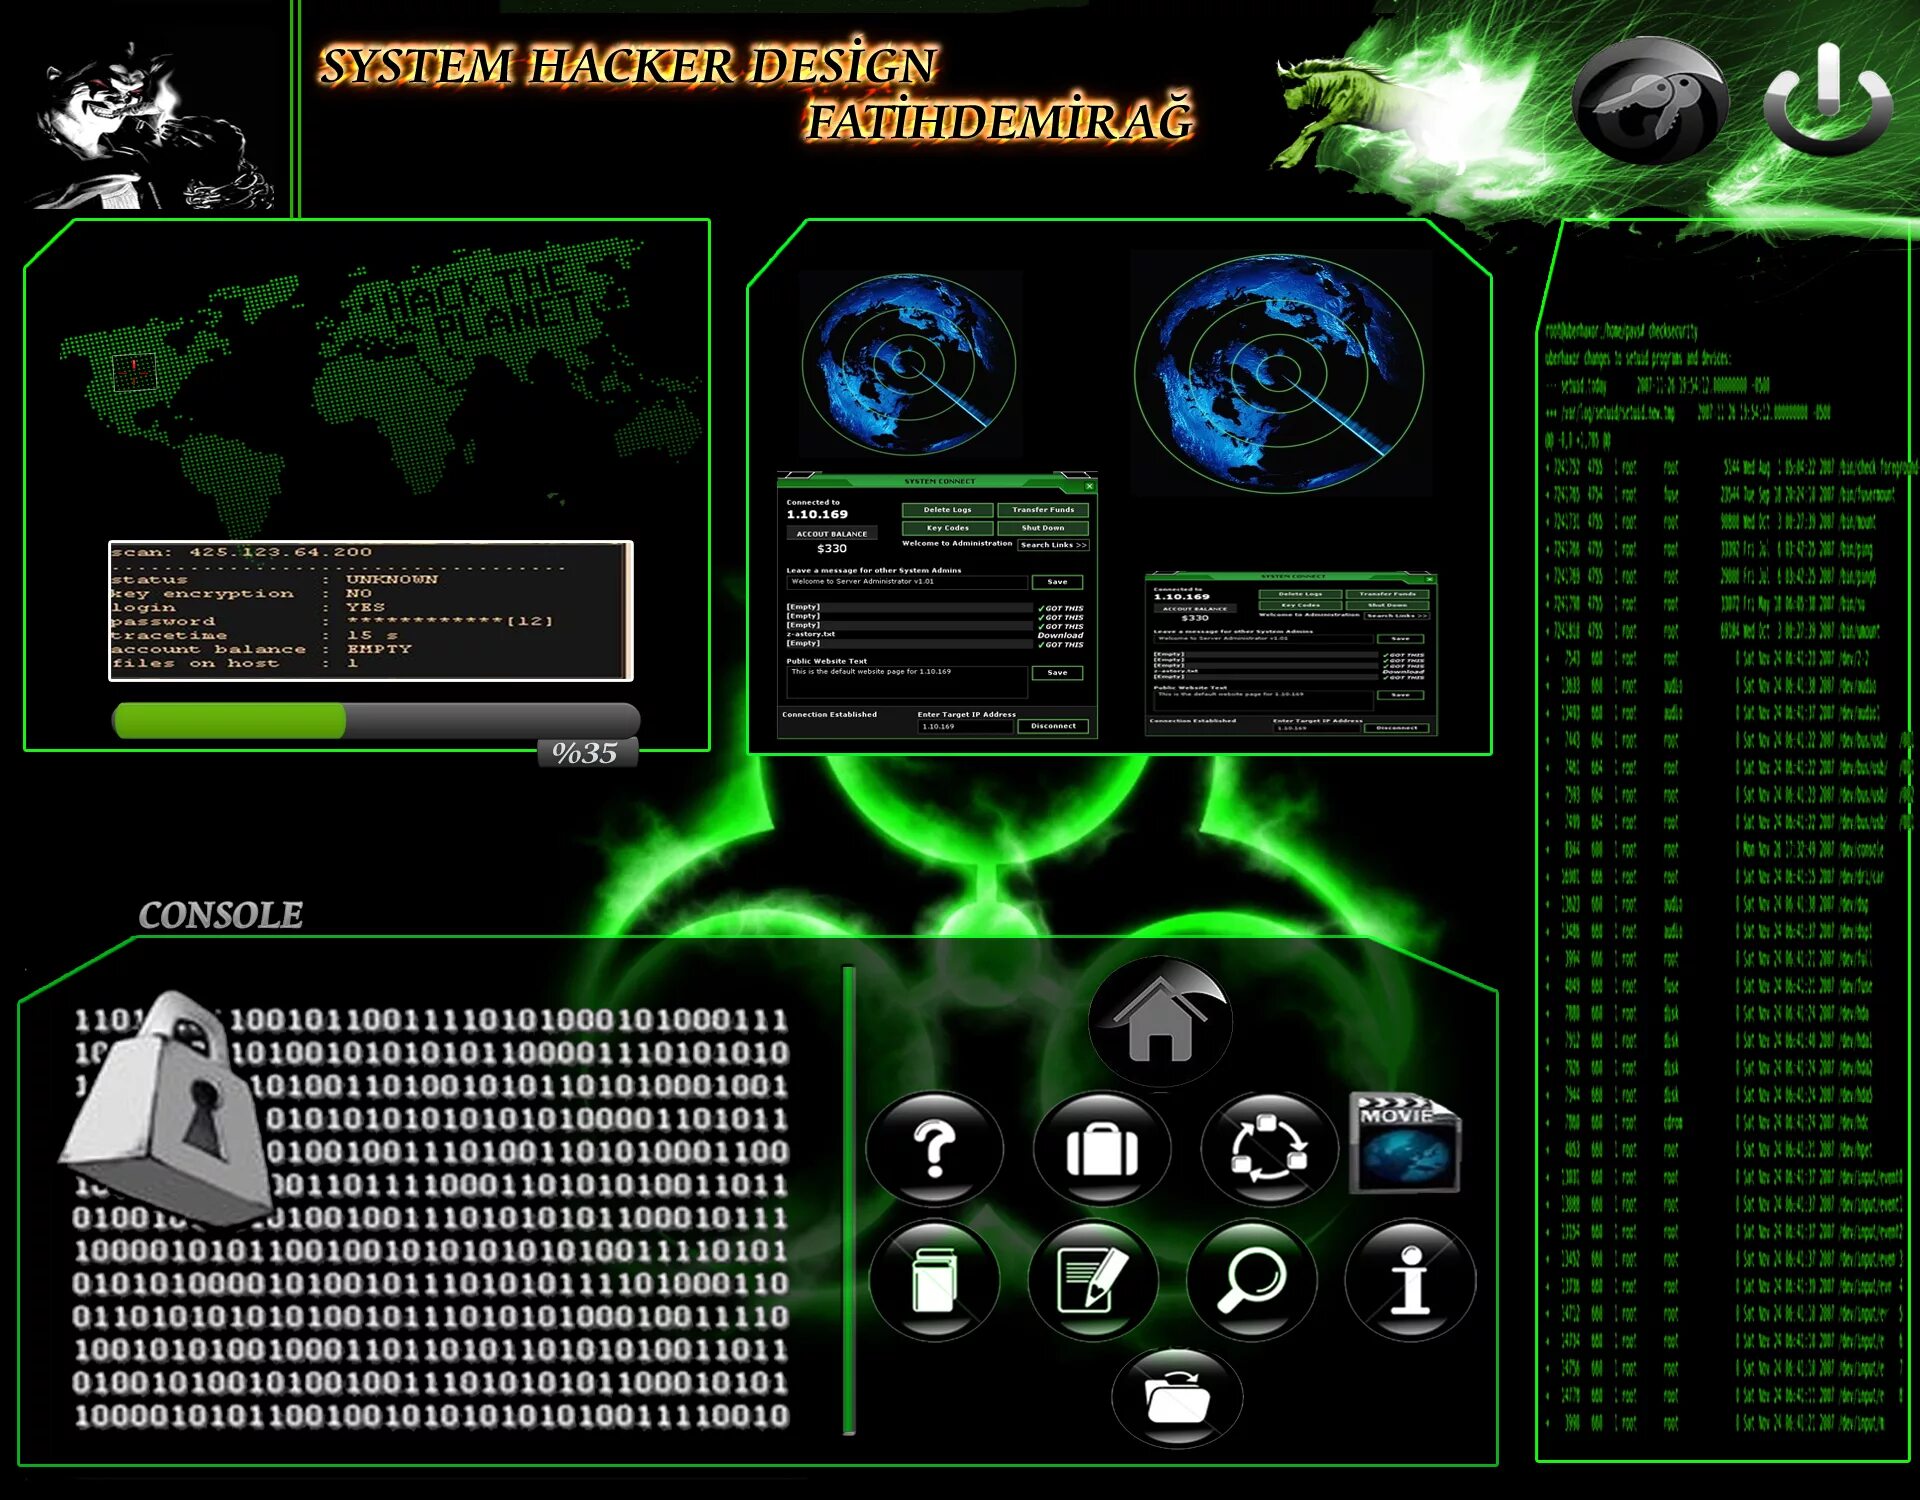This screenshot has width=1920, height=1500.
Task: Click the circular sync arrows icon
Action: coord(1269,1148)
